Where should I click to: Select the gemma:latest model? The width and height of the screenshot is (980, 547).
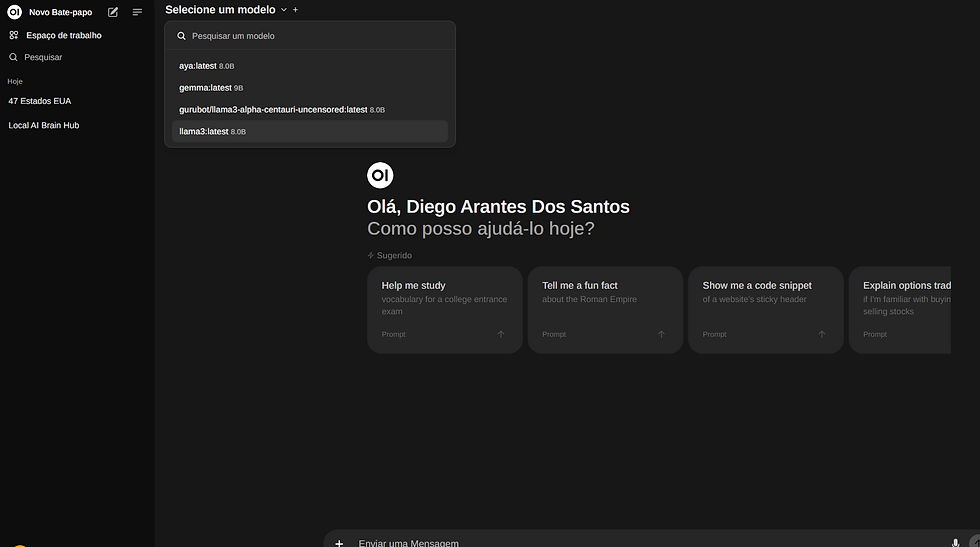click(310, 88)
